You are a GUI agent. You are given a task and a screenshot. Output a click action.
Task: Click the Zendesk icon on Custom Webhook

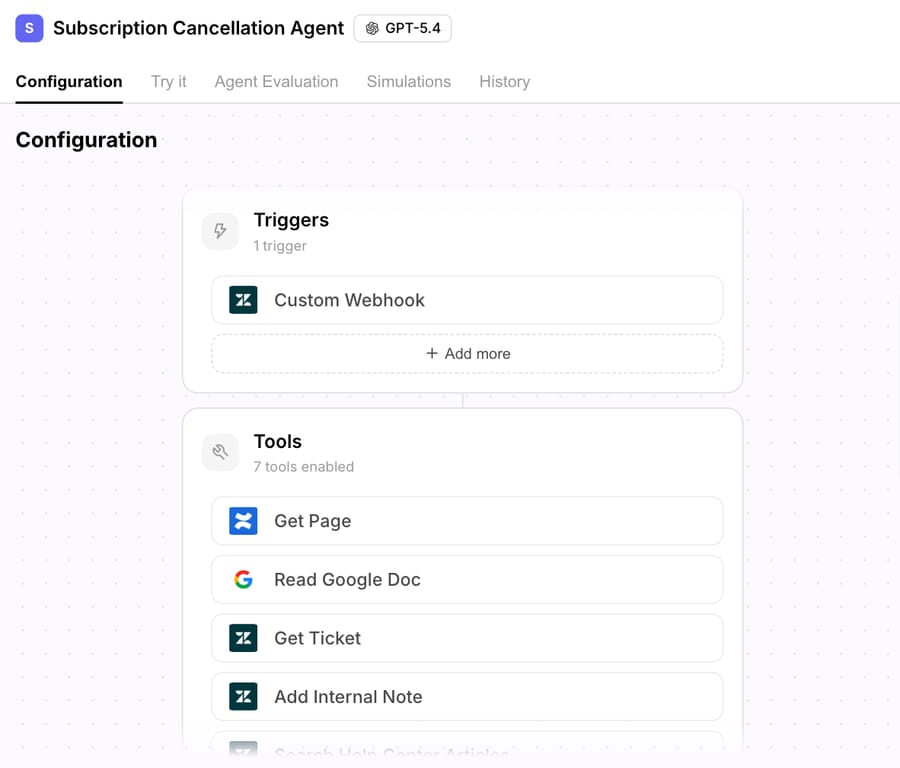(x=243, y=300)
